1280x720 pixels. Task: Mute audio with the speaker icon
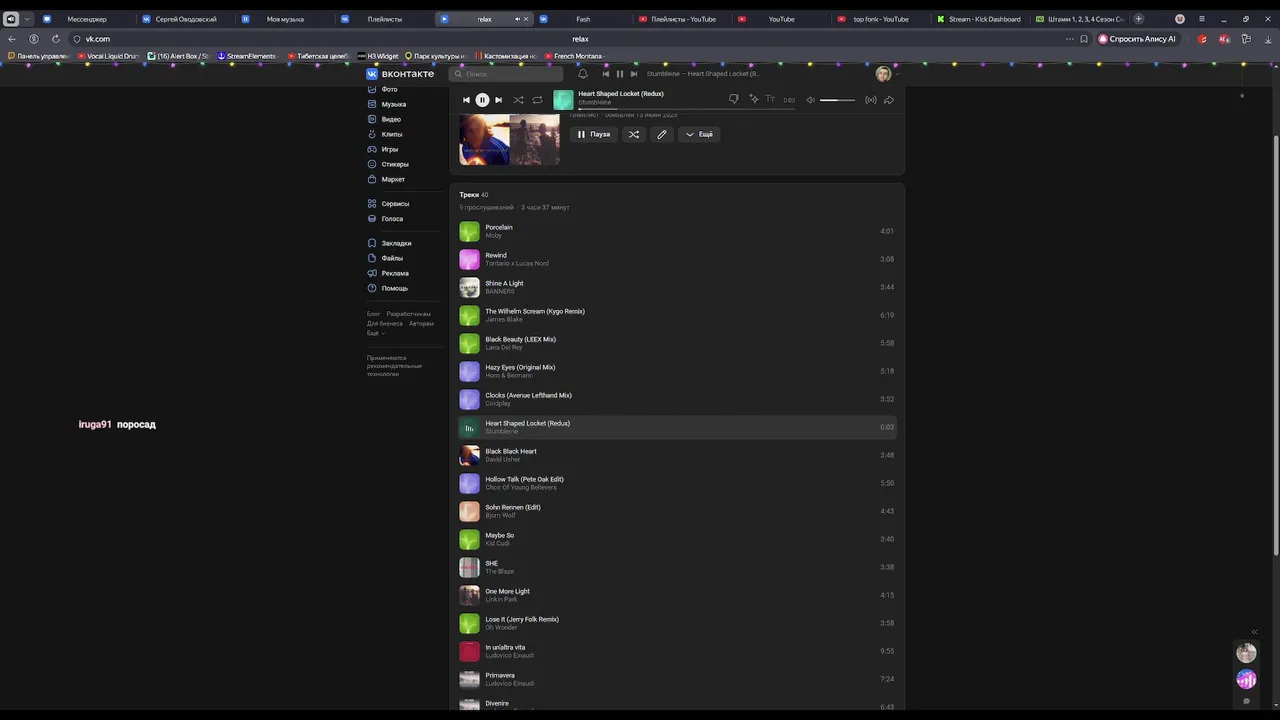coord(811,100)
